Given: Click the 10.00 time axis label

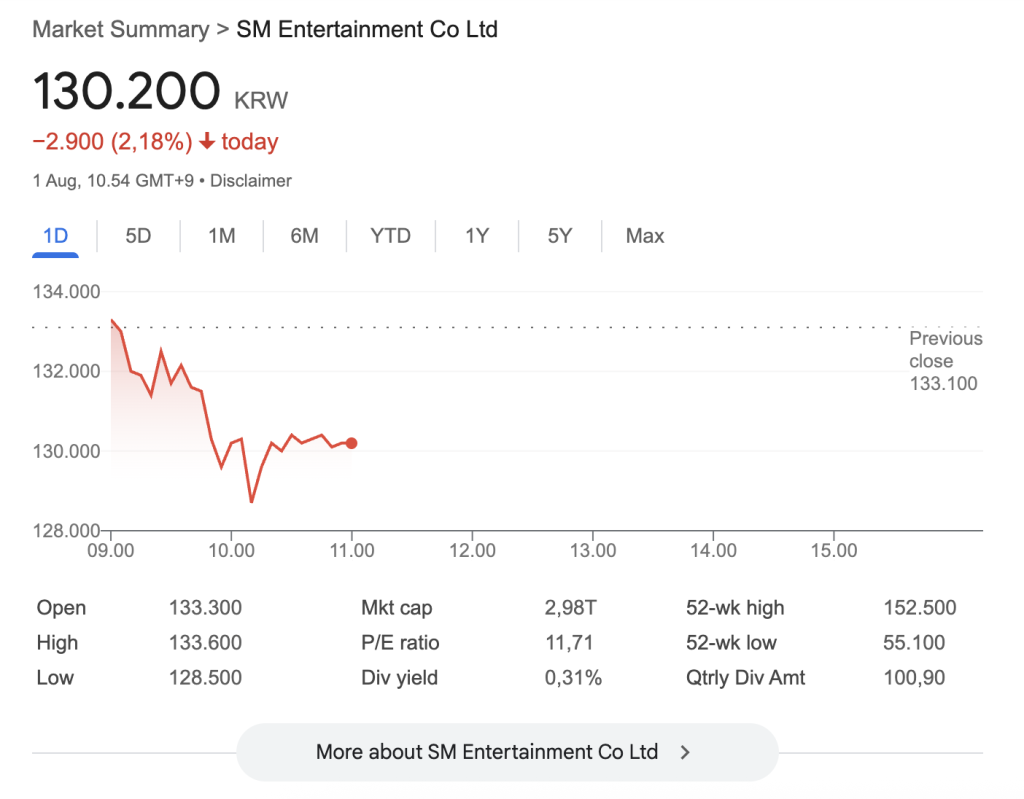Looking at the screenshot, I should [231, 551].
